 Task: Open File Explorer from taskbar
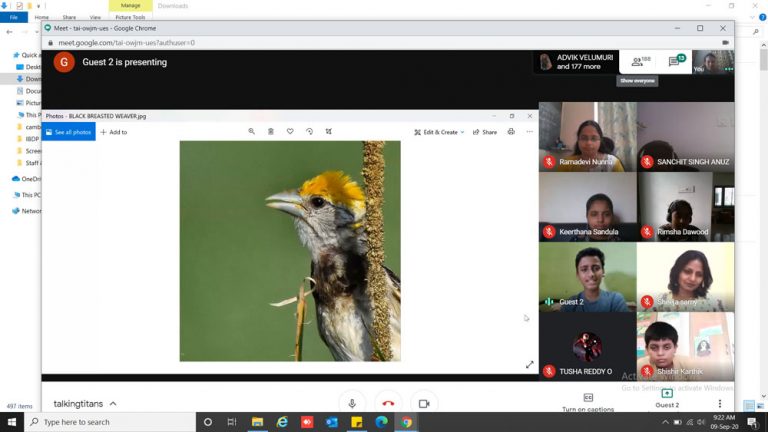click(257, 422)
